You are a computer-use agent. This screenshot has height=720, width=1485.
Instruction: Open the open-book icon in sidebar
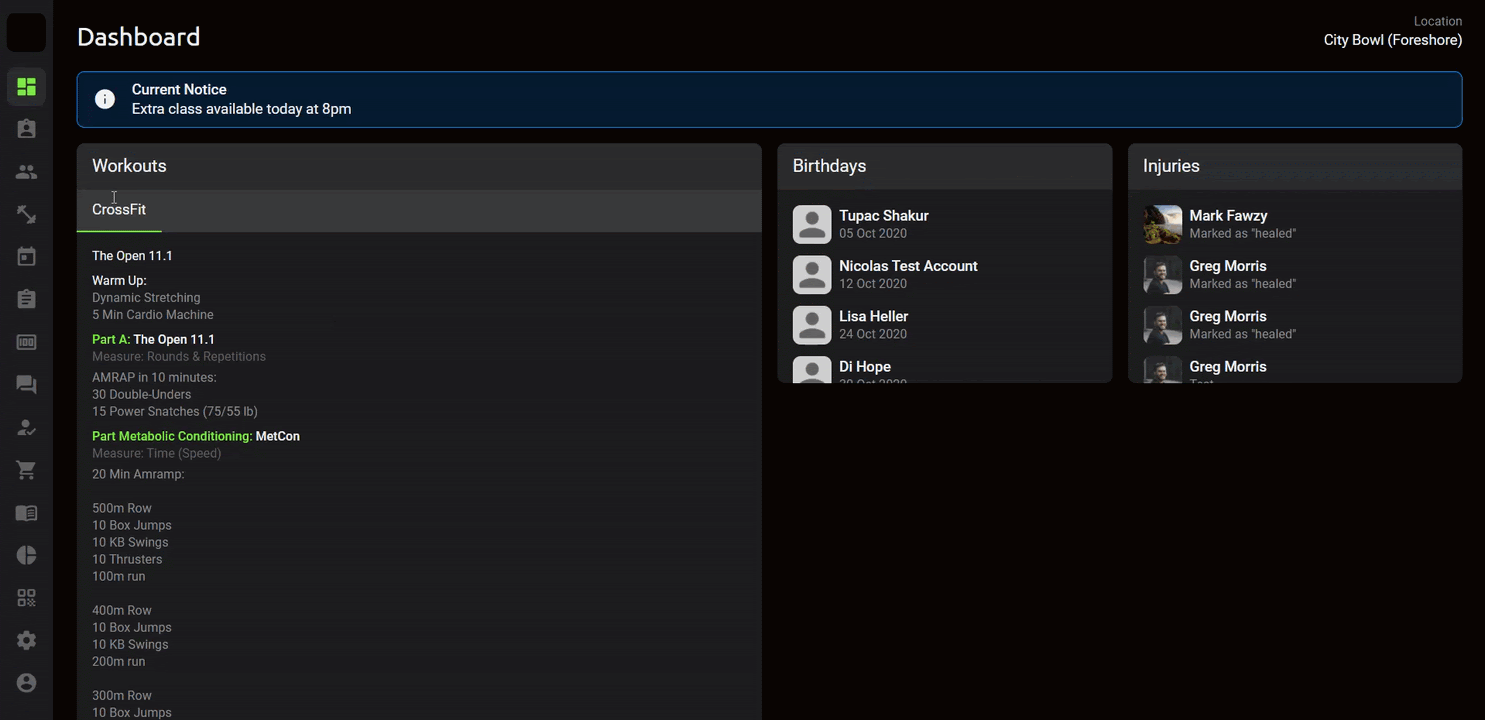pos(26,513)
